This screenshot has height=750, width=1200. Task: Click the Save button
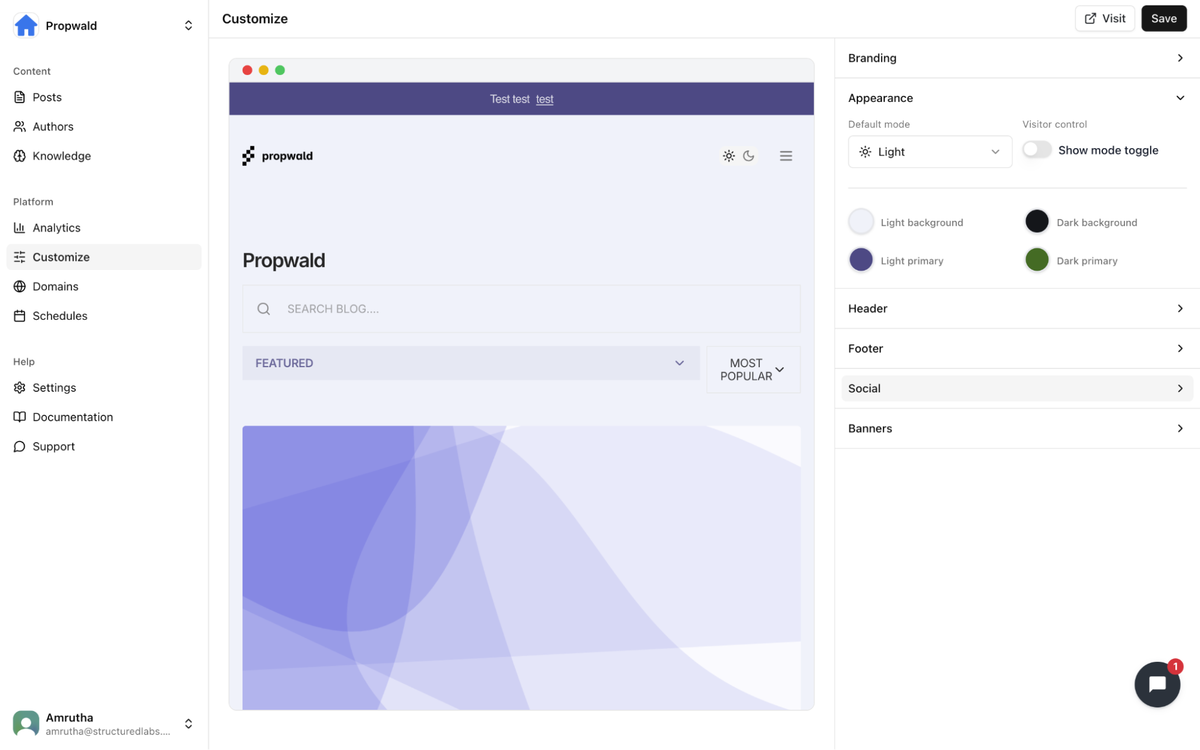click(1164, 18)
